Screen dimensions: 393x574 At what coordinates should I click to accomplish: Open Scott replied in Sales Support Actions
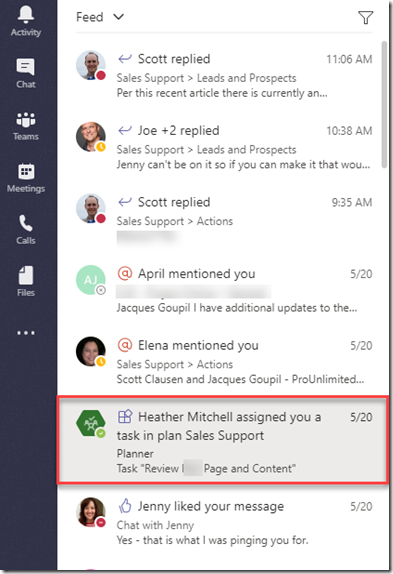[x=224, y=219]
